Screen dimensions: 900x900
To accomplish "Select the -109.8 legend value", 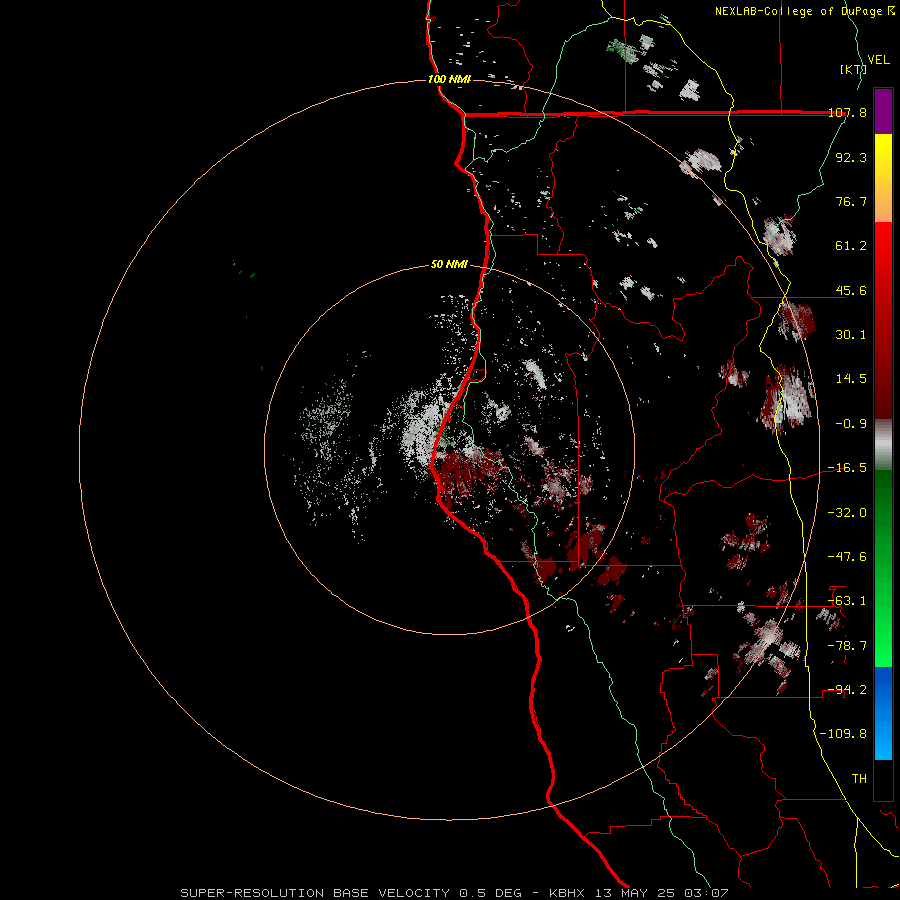I will [844, 734].
